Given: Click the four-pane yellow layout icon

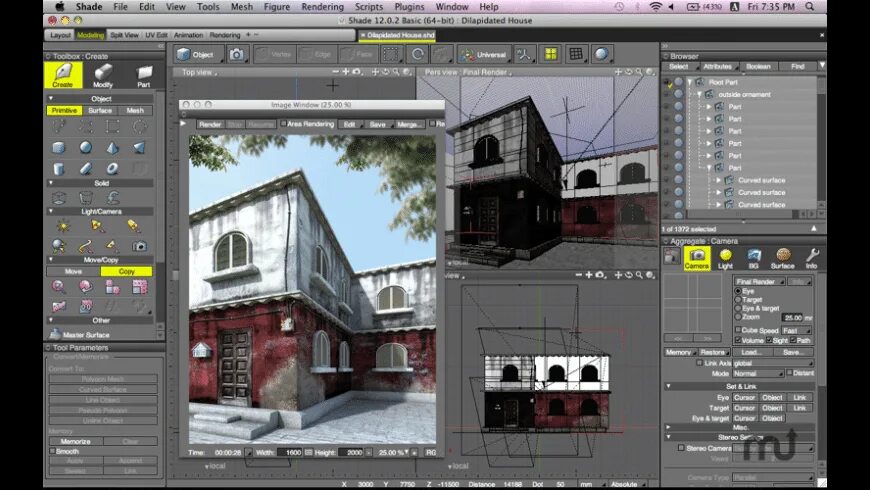Looking at the screenshot, I should pyautogui.click(x=550, y=54).
